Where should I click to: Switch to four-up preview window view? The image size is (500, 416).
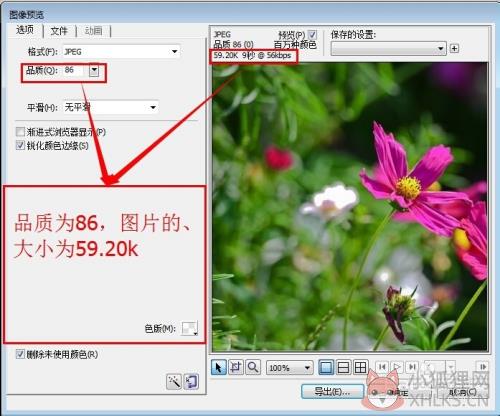click(360, 367)
